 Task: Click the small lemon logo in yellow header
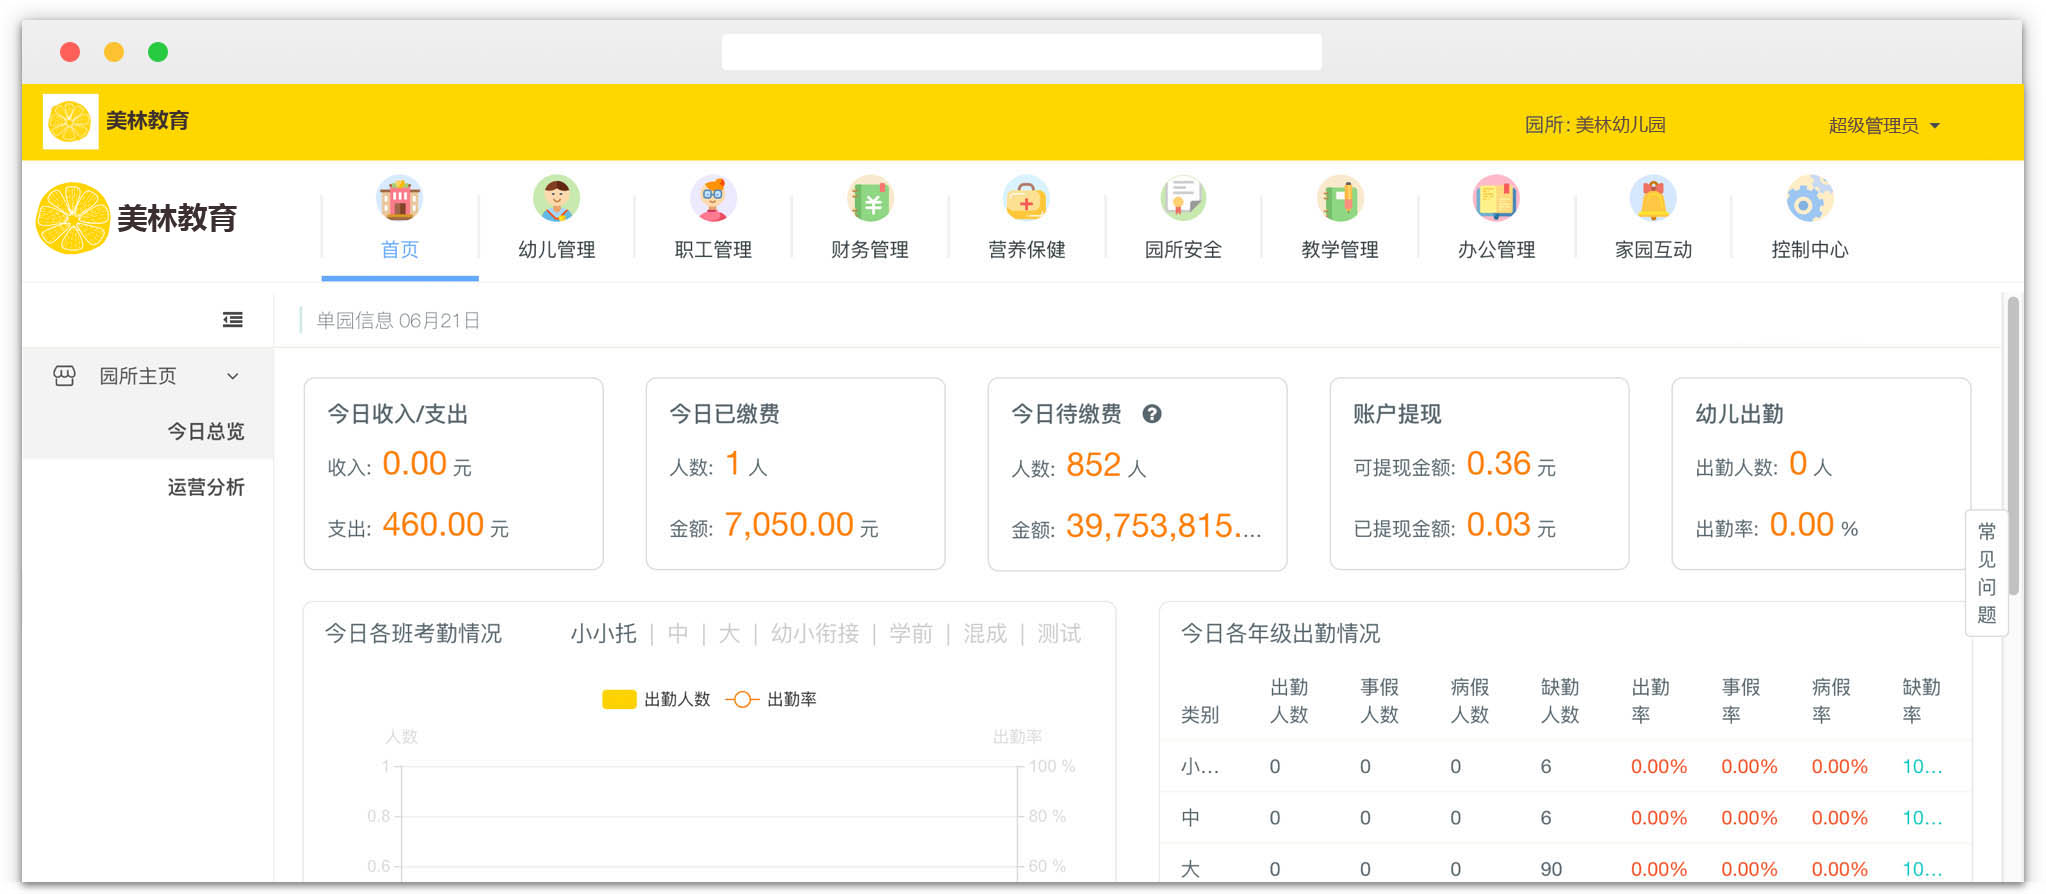pos(70,122)
